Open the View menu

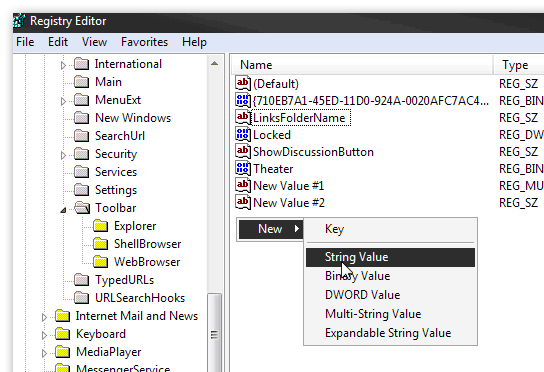point(94,42)
